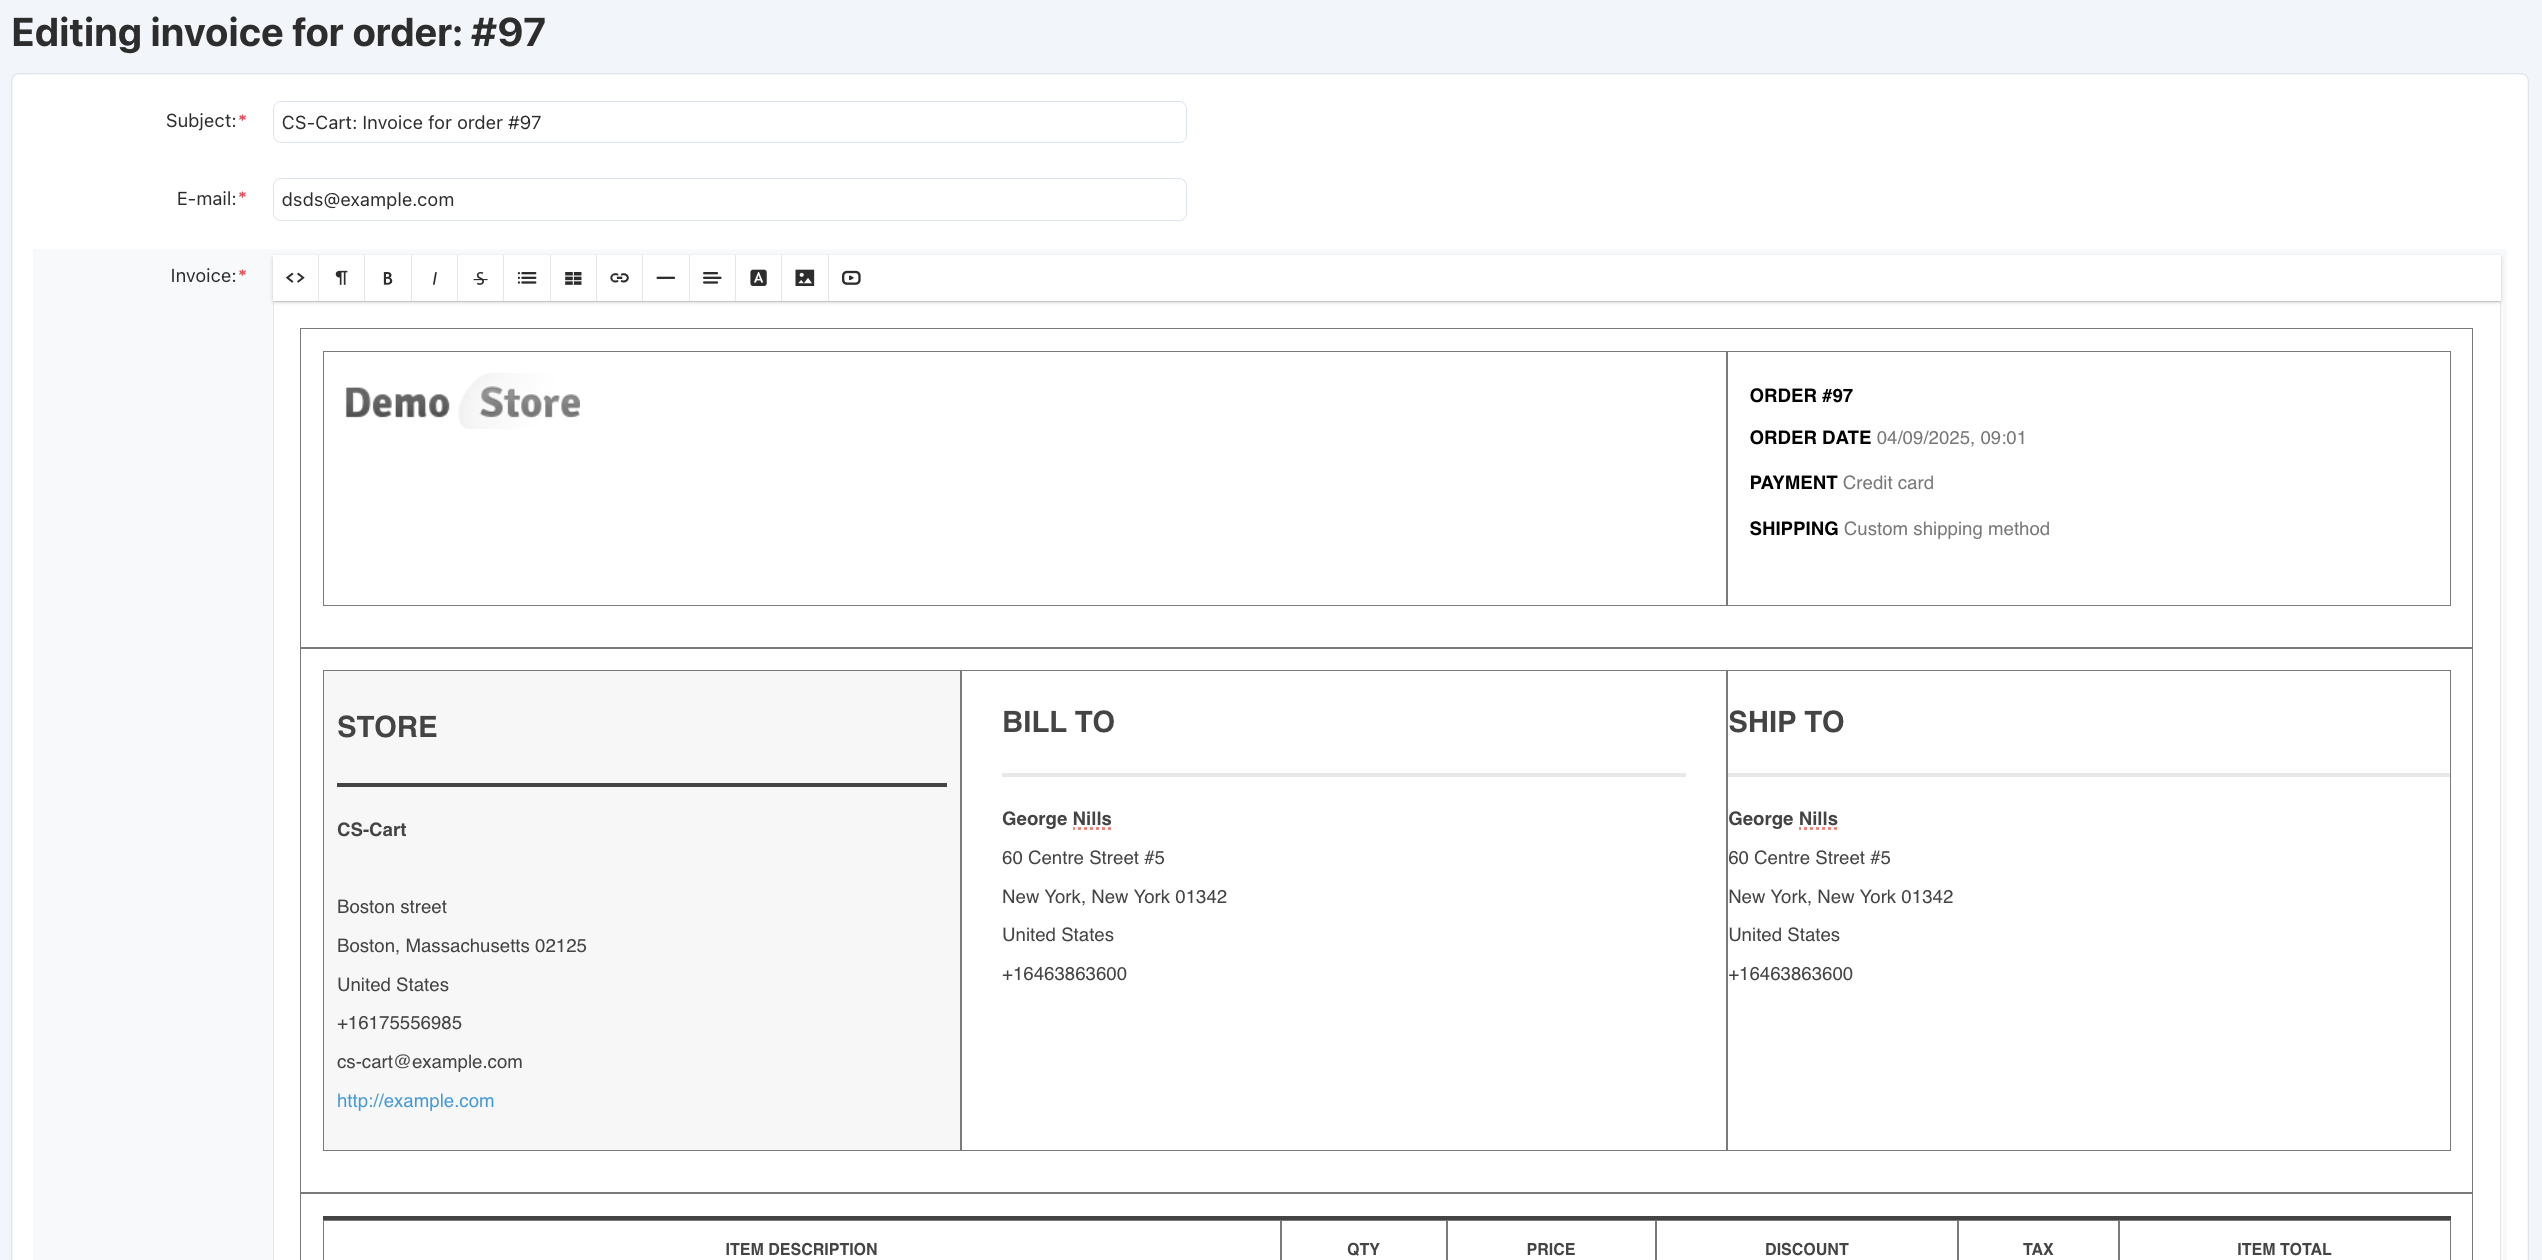Insert a hyperlink
Image resolution: width=2542 pixels, height=1260 pixels.
[619, 278]
